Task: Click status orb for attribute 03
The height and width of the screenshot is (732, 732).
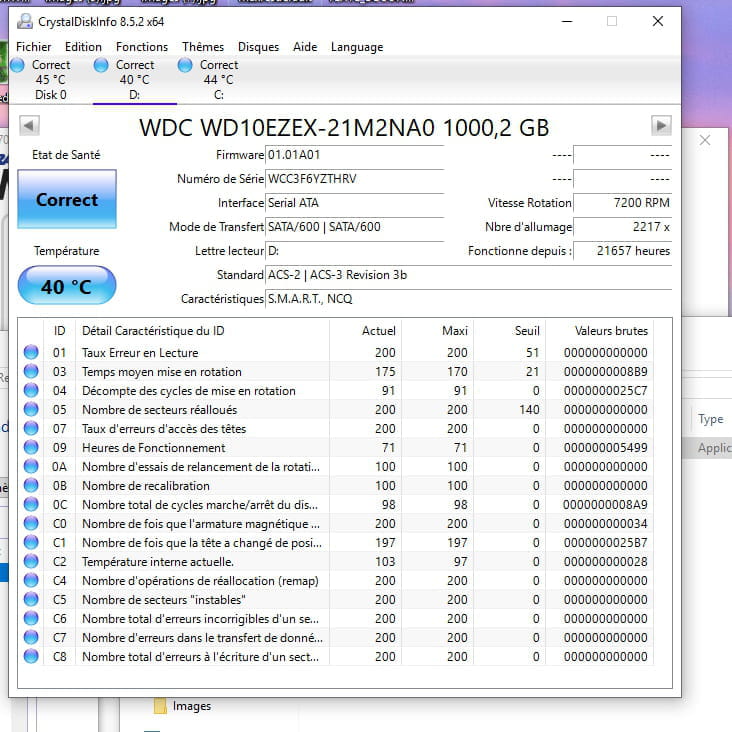Action: pyautogui.click(x=31, y=371)
